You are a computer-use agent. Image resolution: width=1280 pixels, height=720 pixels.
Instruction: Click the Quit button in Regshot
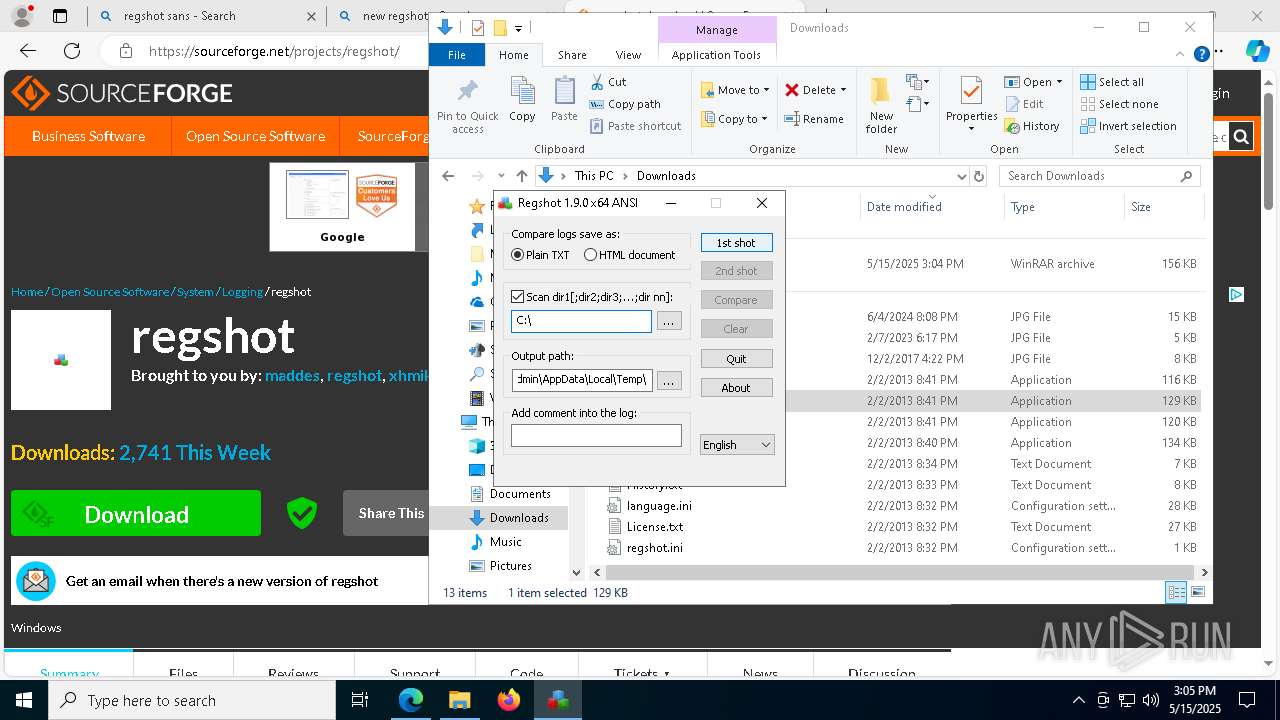pyautogui.click(x=736, y=359)
